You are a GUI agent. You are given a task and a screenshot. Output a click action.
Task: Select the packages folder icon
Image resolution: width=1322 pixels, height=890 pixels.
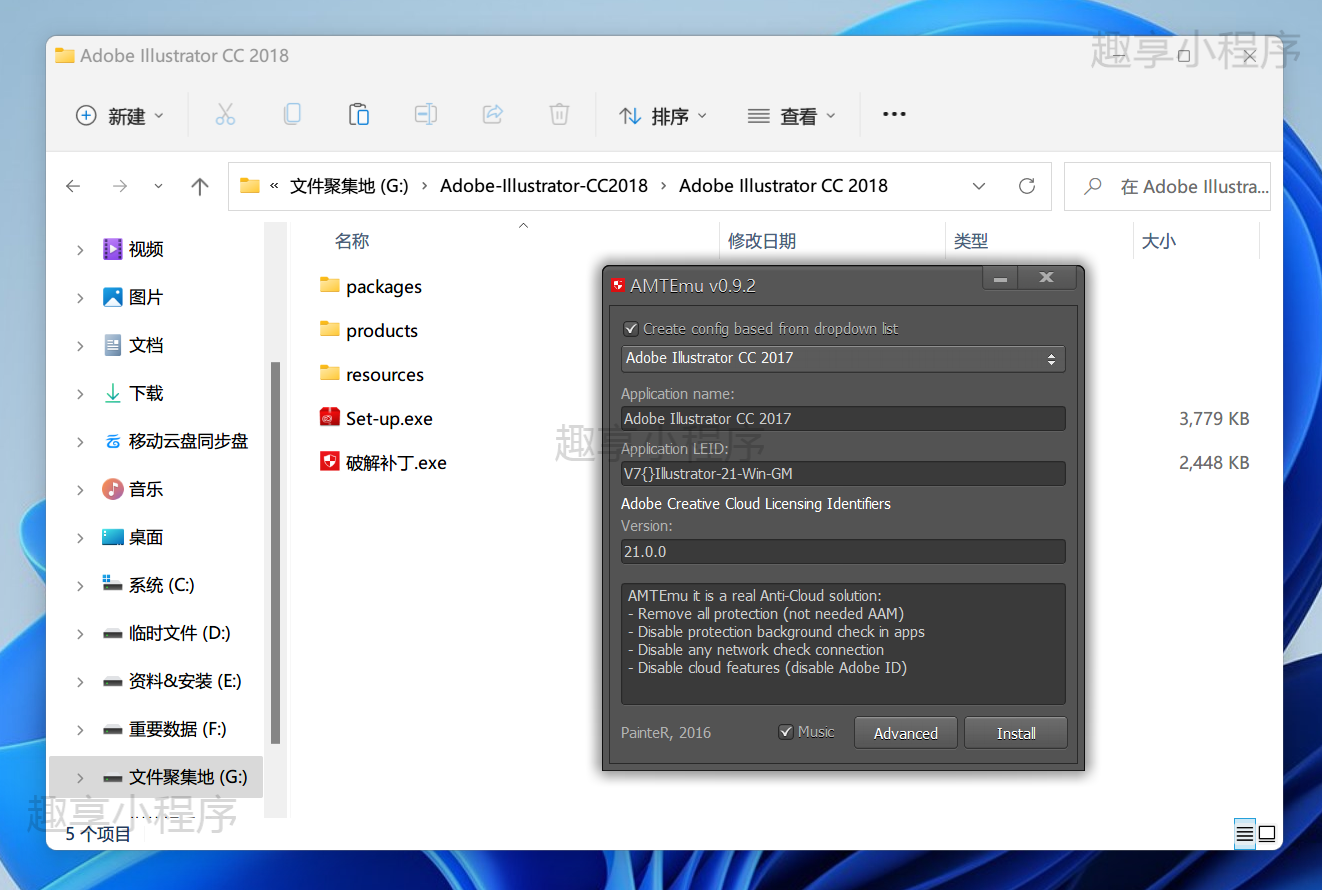330,286
